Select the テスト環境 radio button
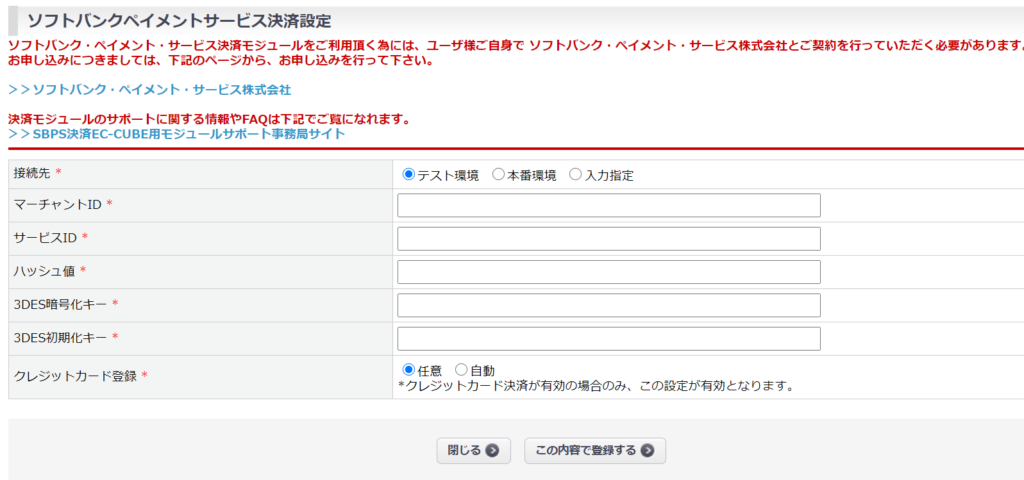1024x480 pixels. coord(408,175)
